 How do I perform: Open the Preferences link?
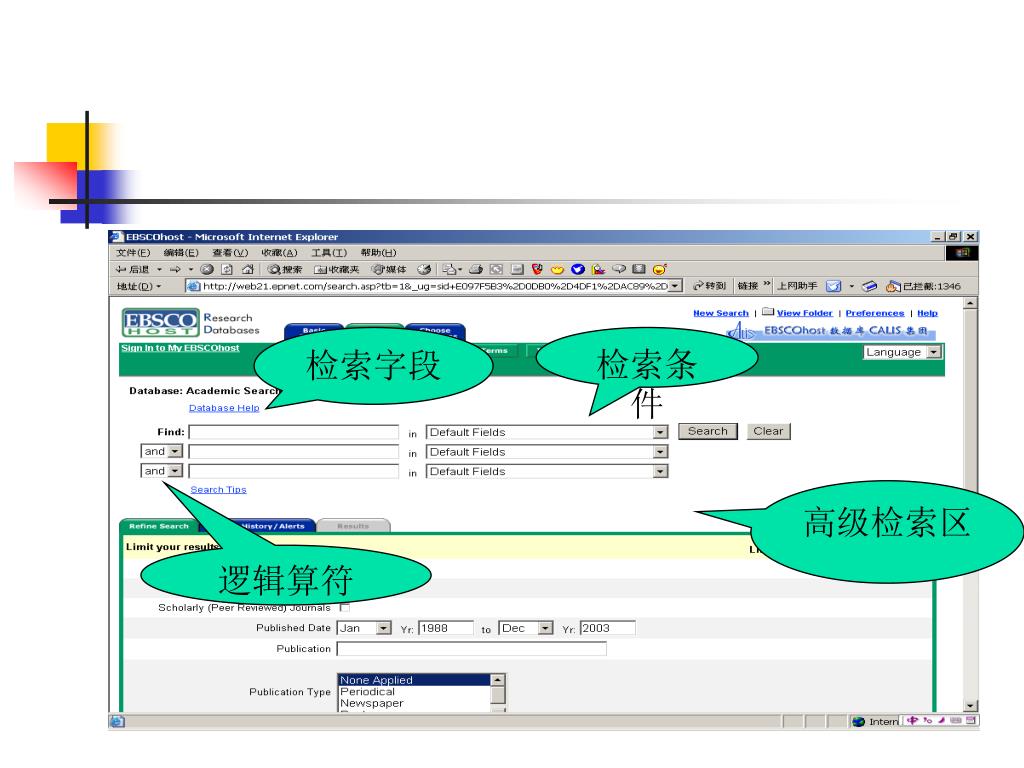(x=875, y=313)
